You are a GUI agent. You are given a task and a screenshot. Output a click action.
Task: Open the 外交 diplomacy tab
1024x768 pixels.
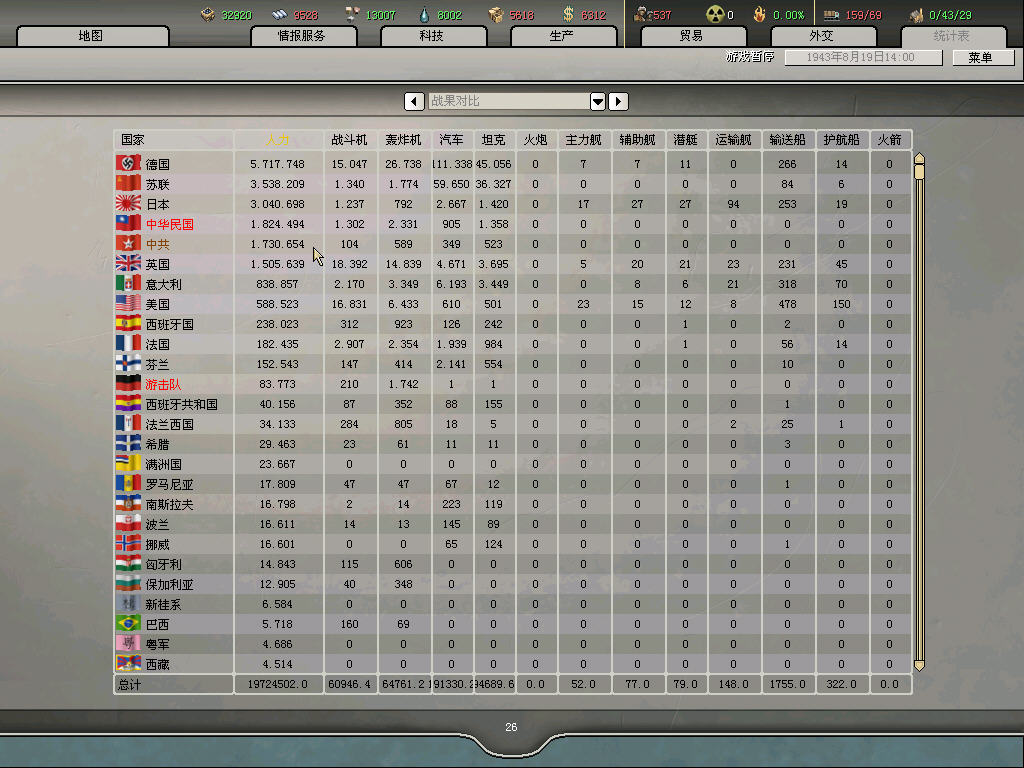click(823, 36)
